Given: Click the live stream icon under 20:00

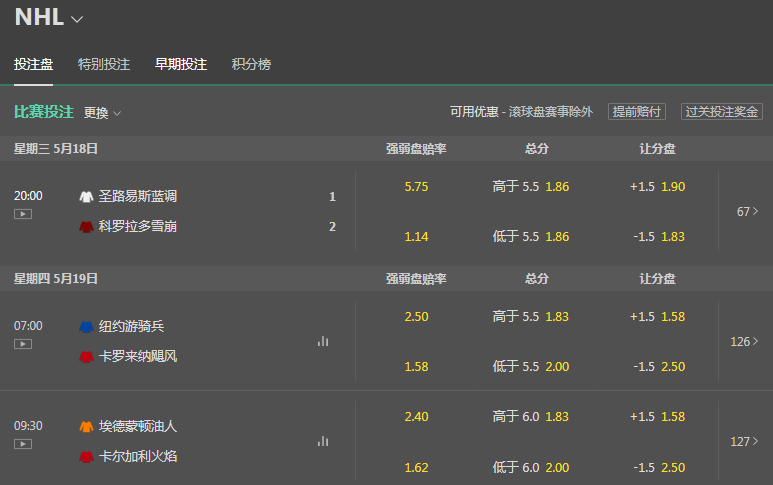Looking at the screenshot, I should (23, 214).
